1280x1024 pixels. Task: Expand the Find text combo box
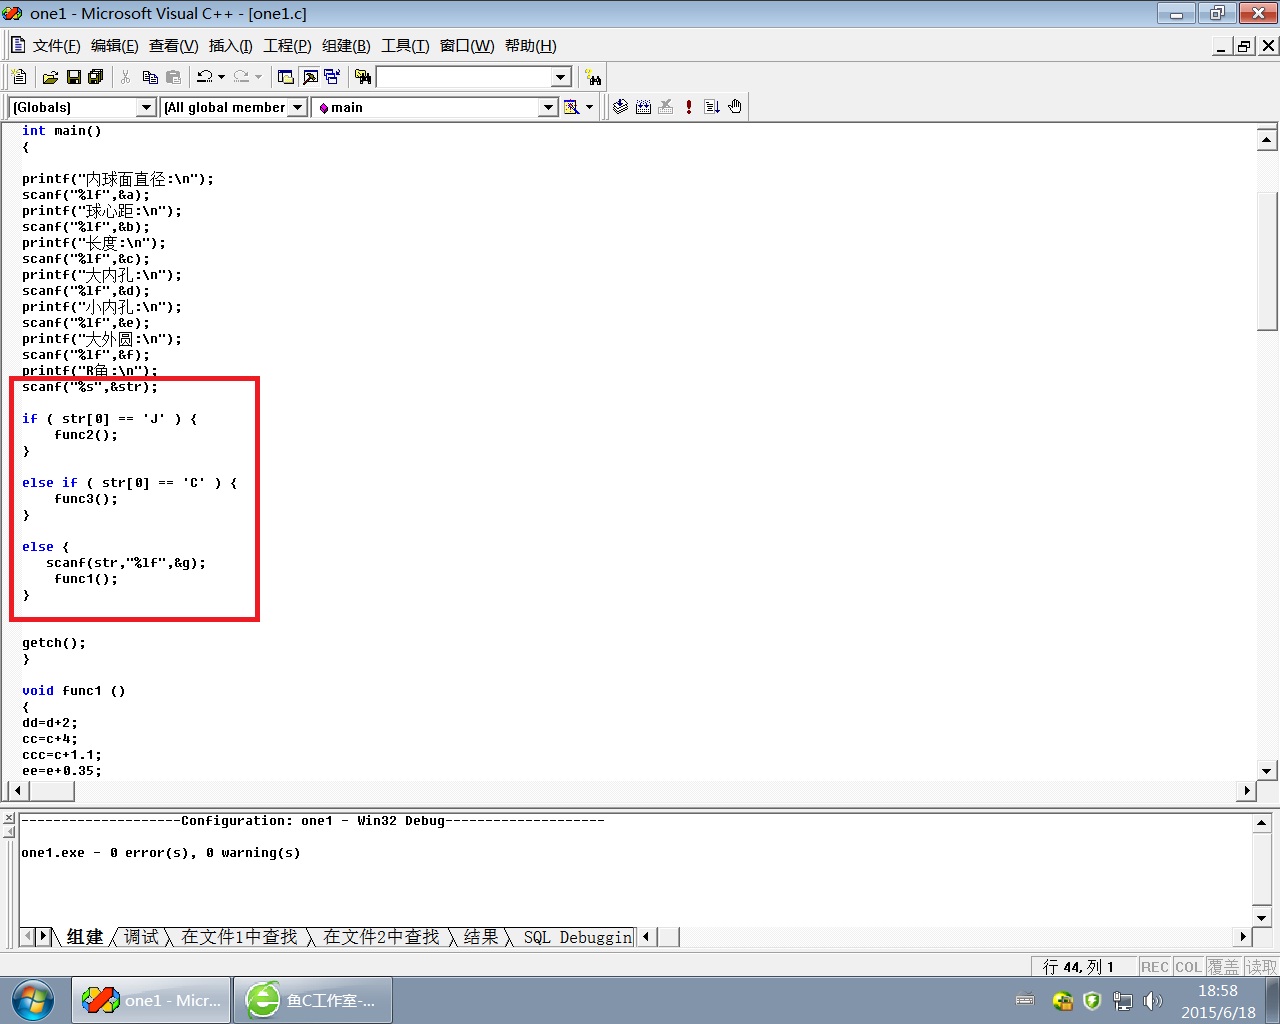pos(561,77)
